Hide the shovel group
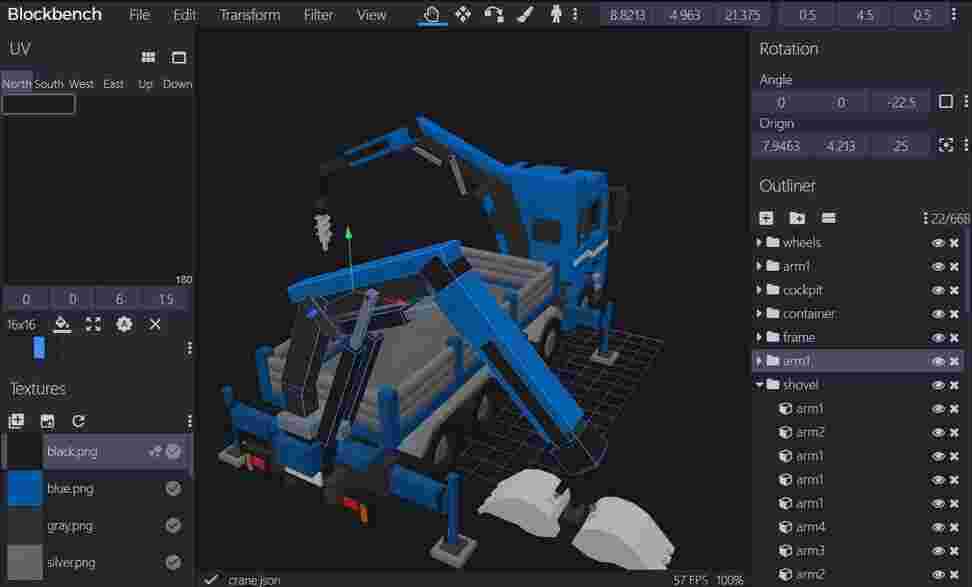Viewport: 972px width, 587px height. 937,384
